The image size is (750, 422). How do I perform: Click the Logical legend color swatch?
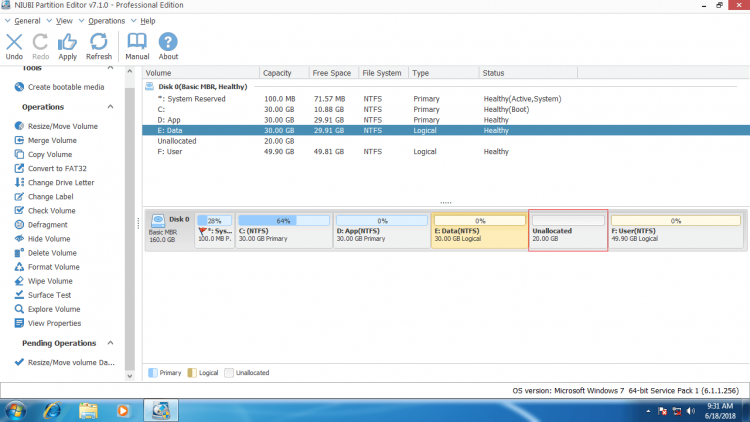coord(192,373)
